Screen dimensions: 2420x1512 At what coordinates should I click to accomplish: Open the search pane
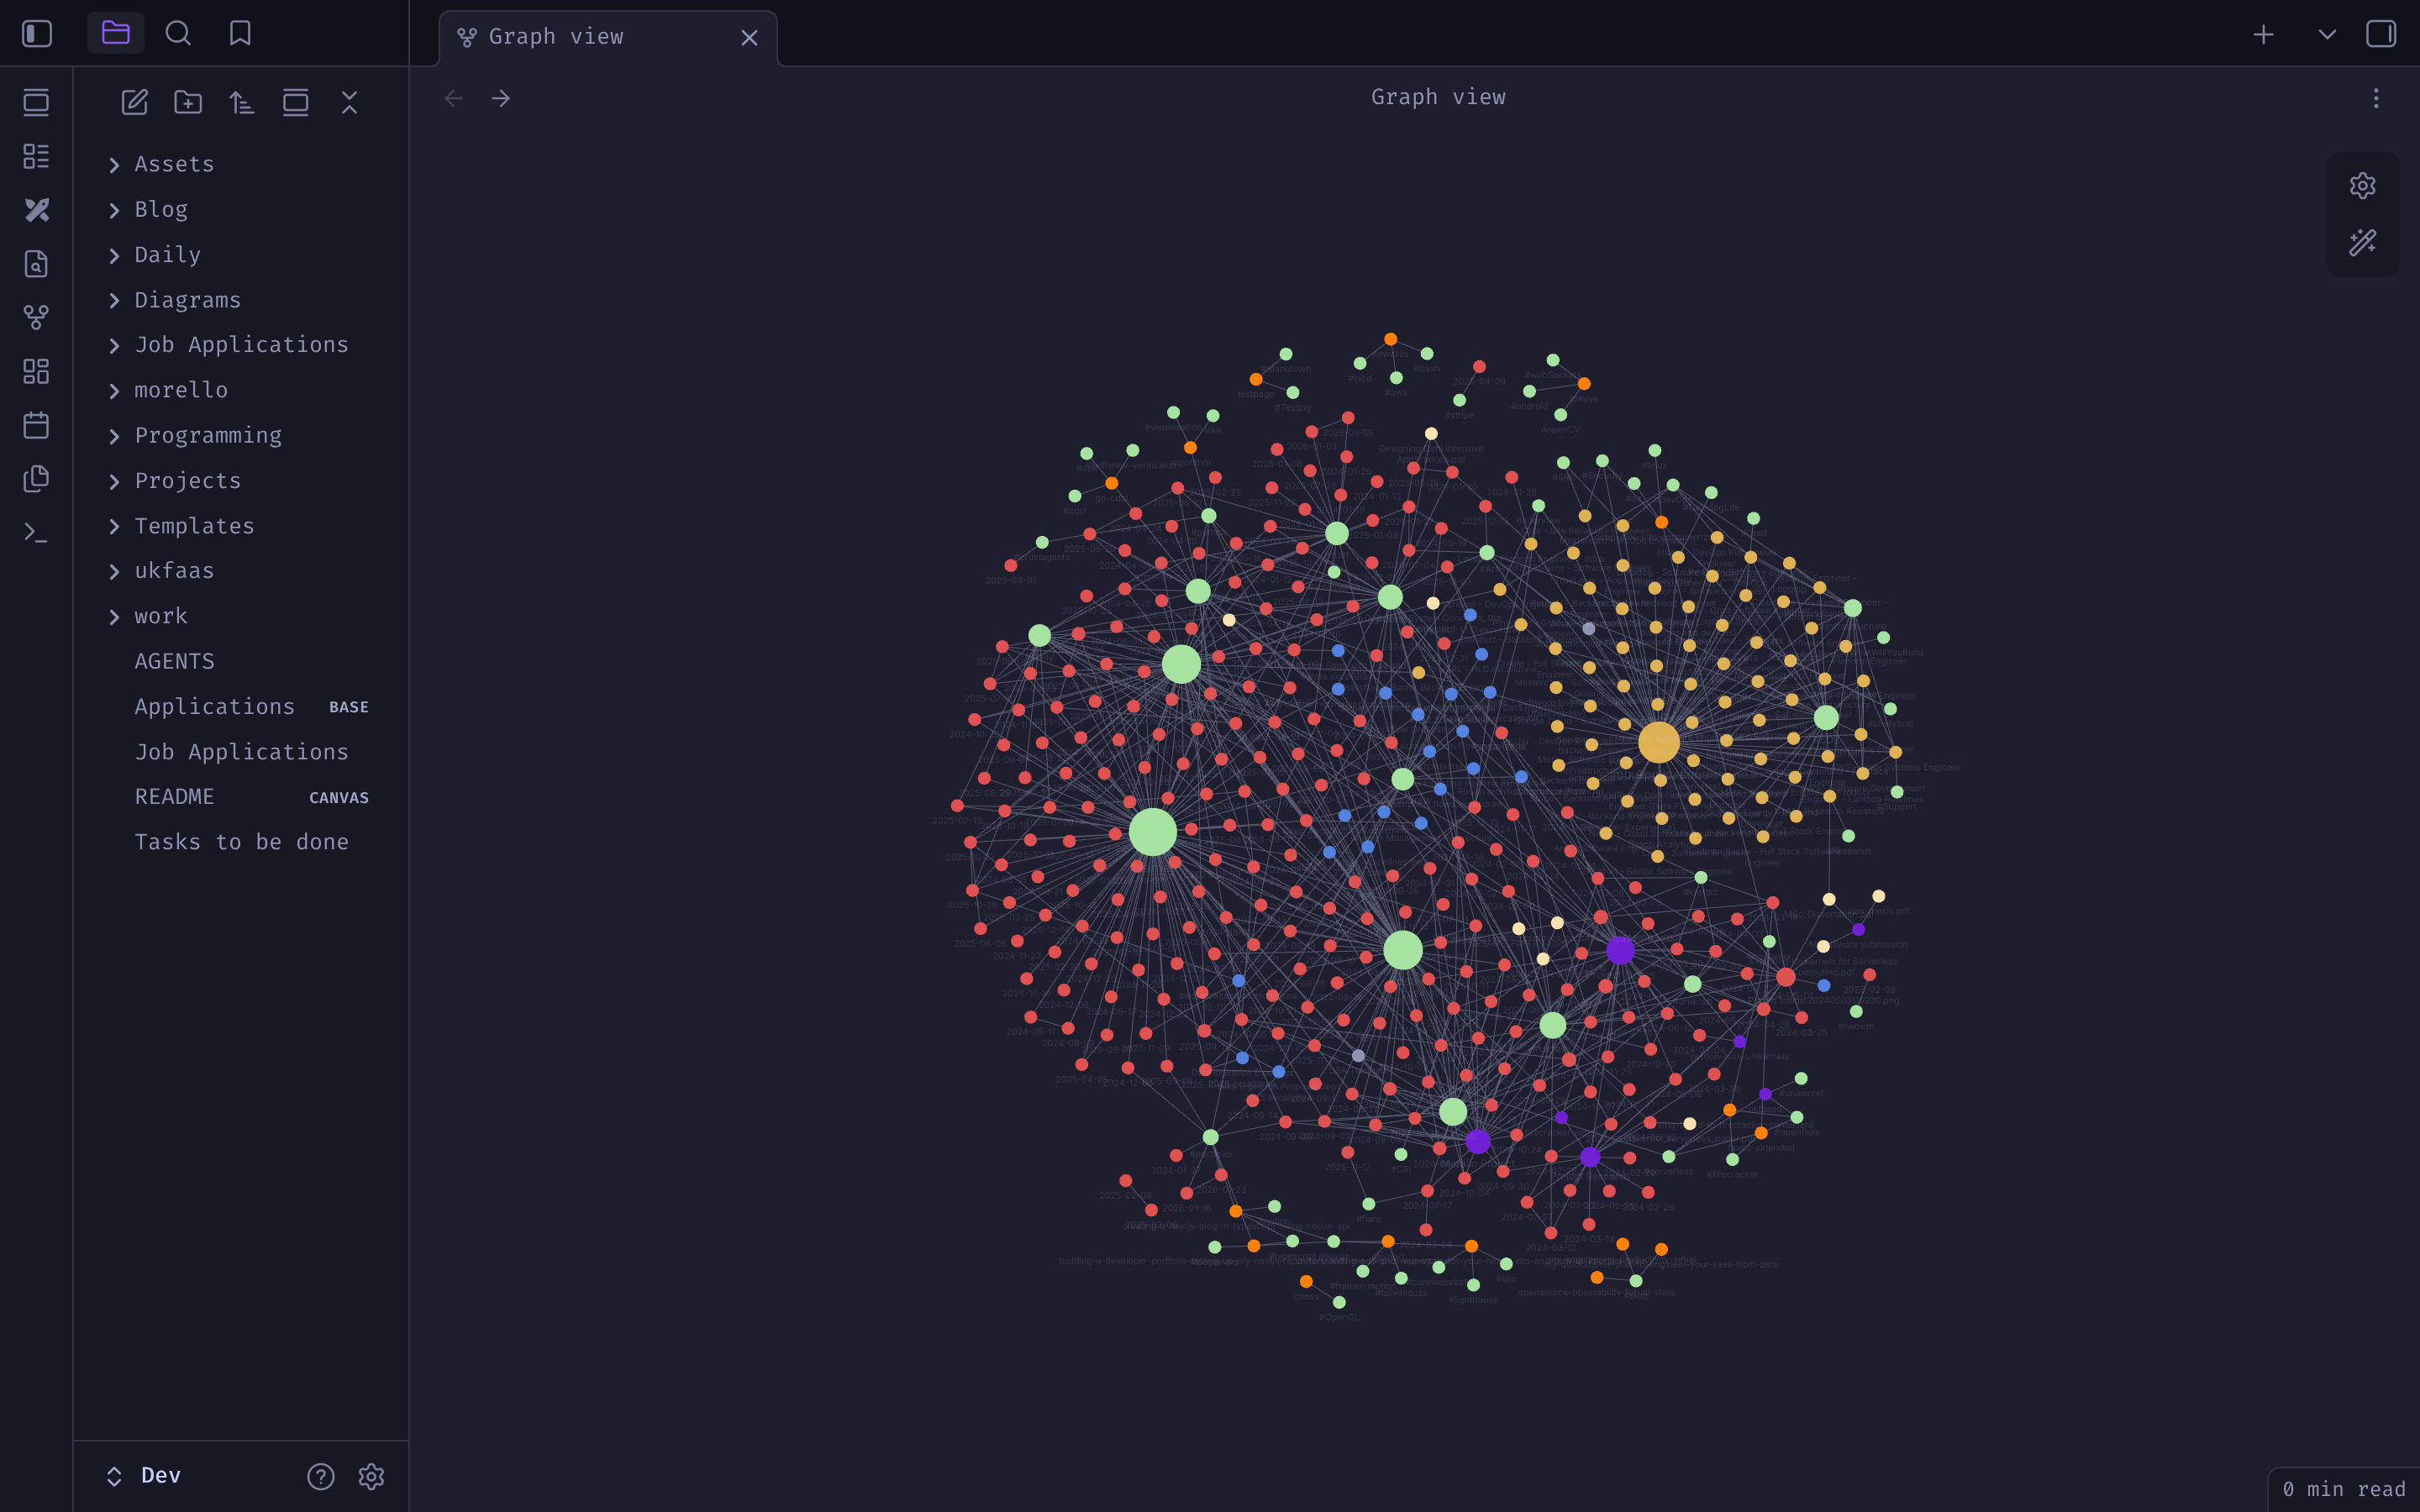(x=178, y=34)
